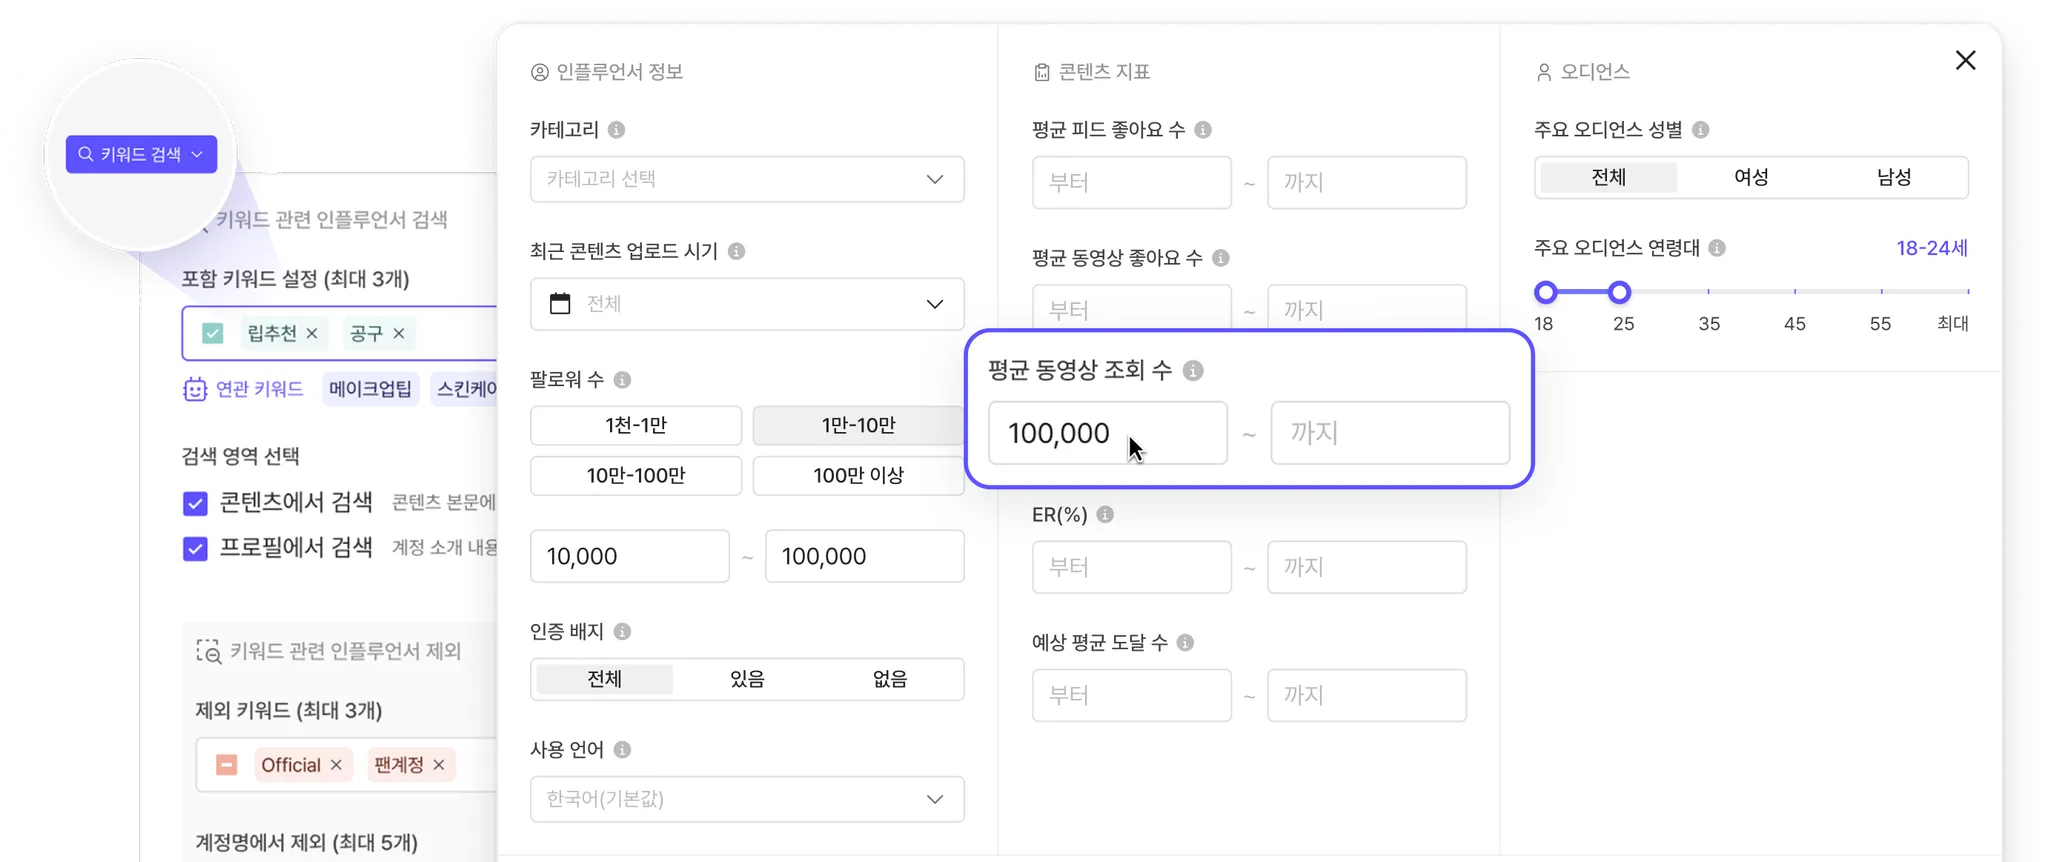
Task: Click the left age slider handle at 18
Action: 1546,292
